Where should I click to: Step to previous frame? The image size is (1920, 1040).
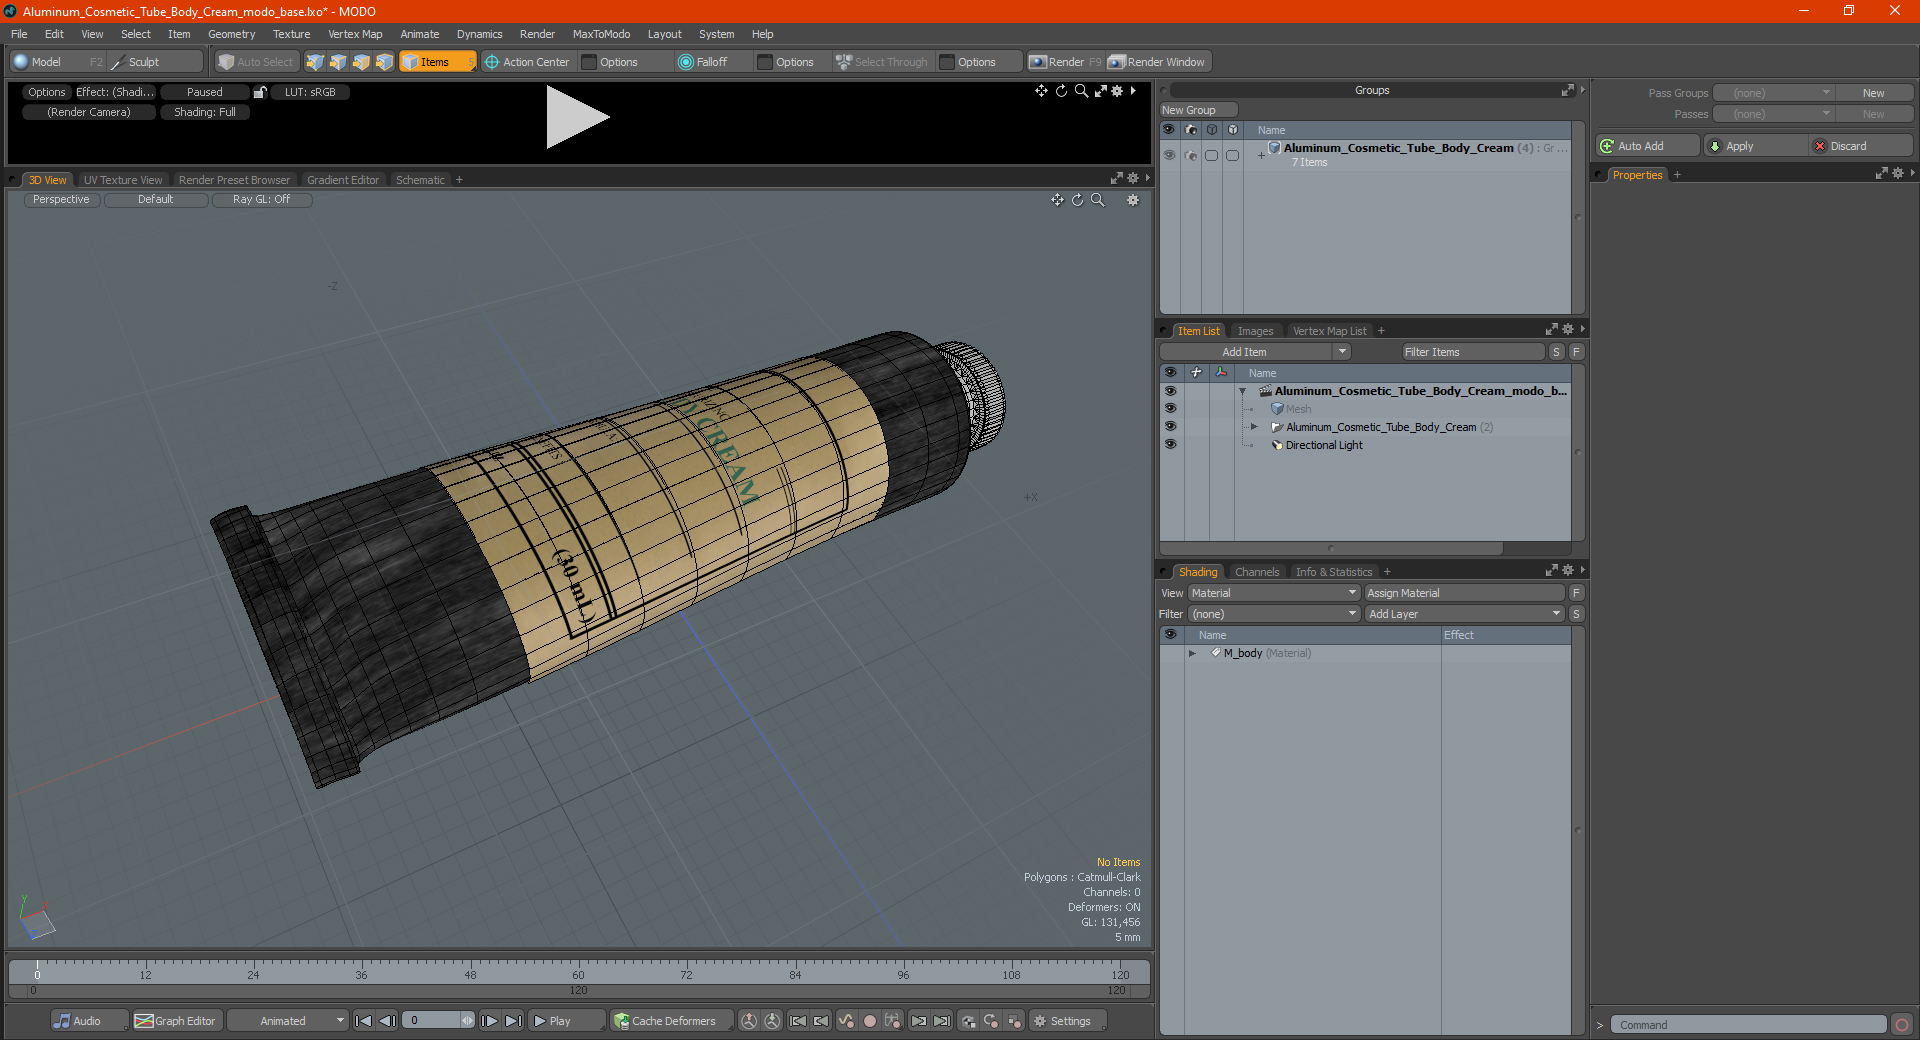[x=387, y=1021]
